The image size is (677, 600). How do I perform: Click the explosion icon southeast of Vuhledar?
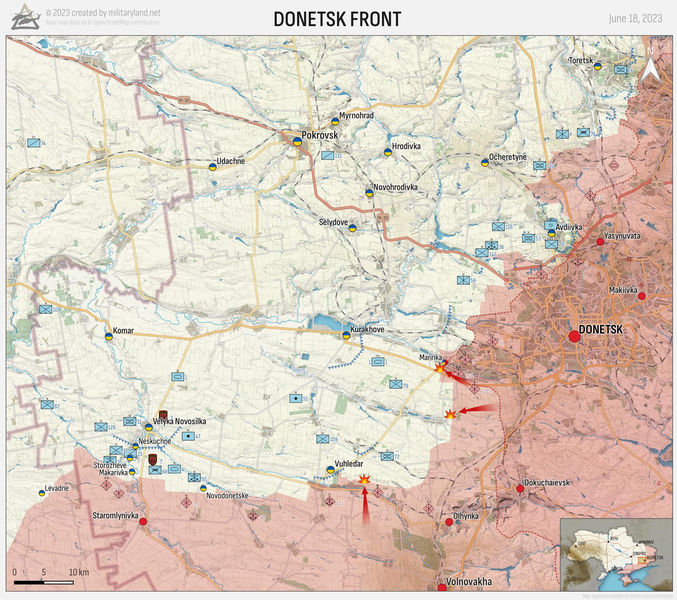pyautogui.click(x=365, y=481)
